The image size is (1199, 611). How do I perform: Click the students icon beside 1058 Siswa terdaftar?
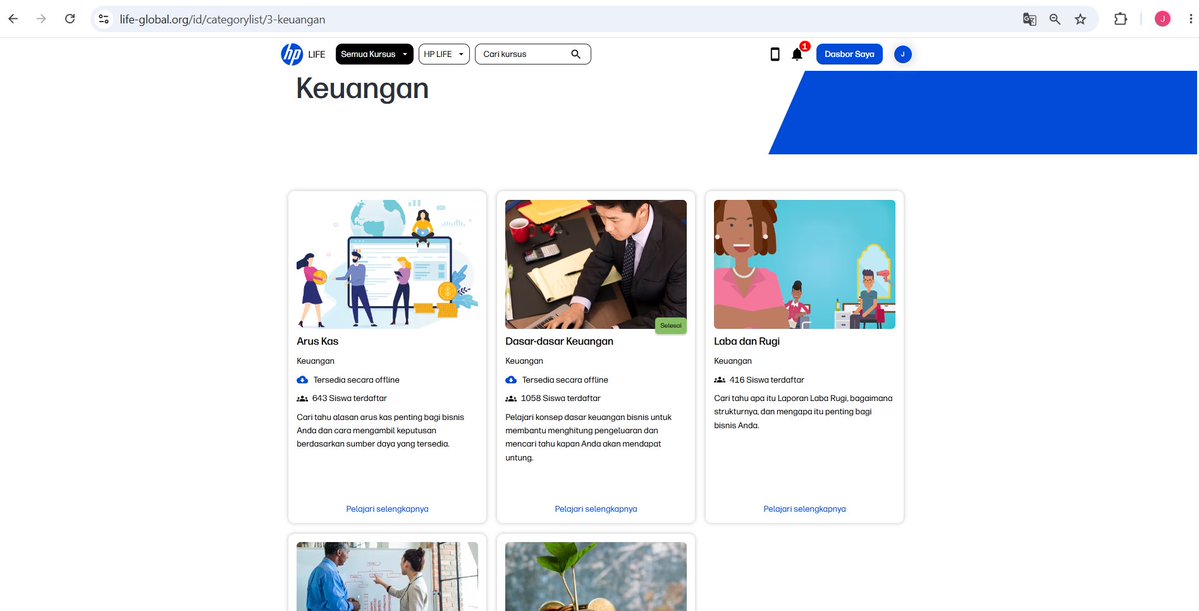click(511, 398)
